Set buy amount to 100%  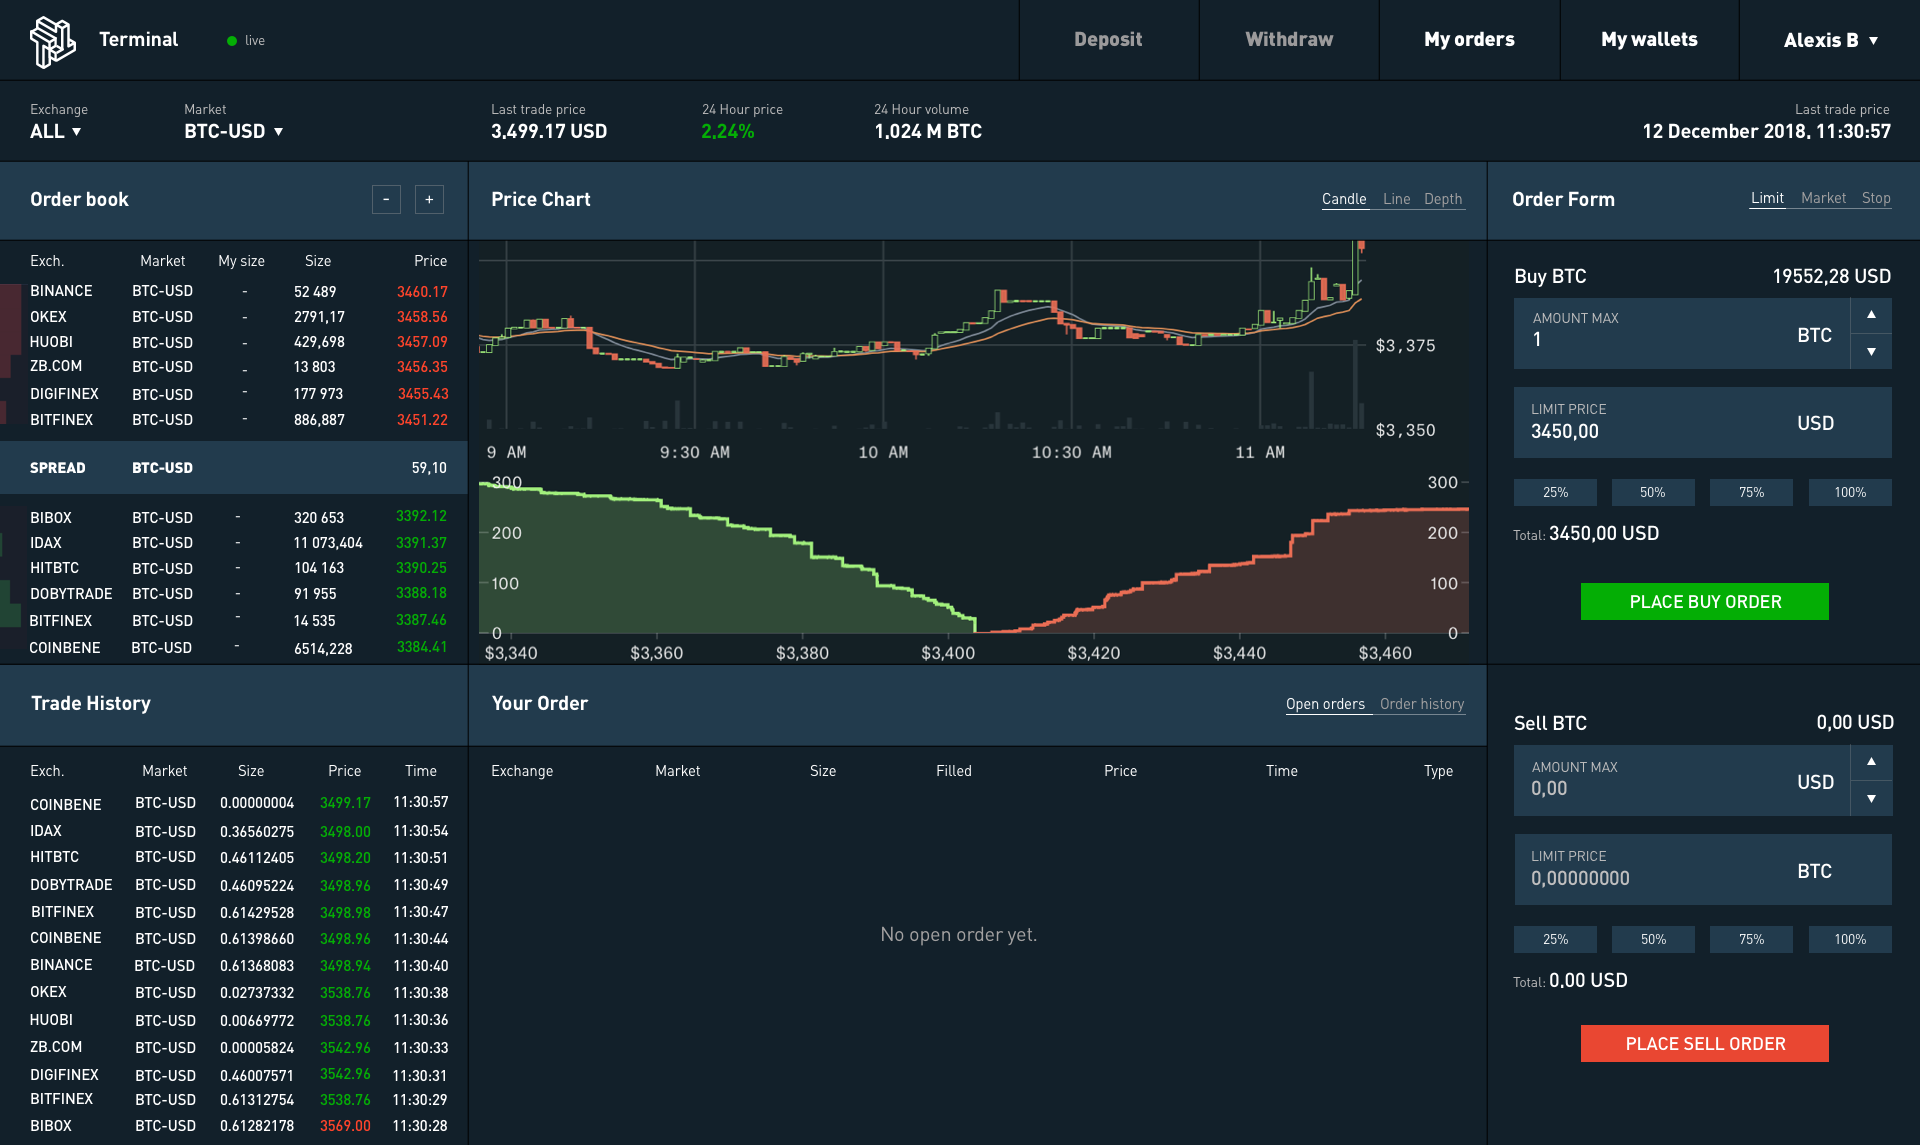(x=1850, y=492)
